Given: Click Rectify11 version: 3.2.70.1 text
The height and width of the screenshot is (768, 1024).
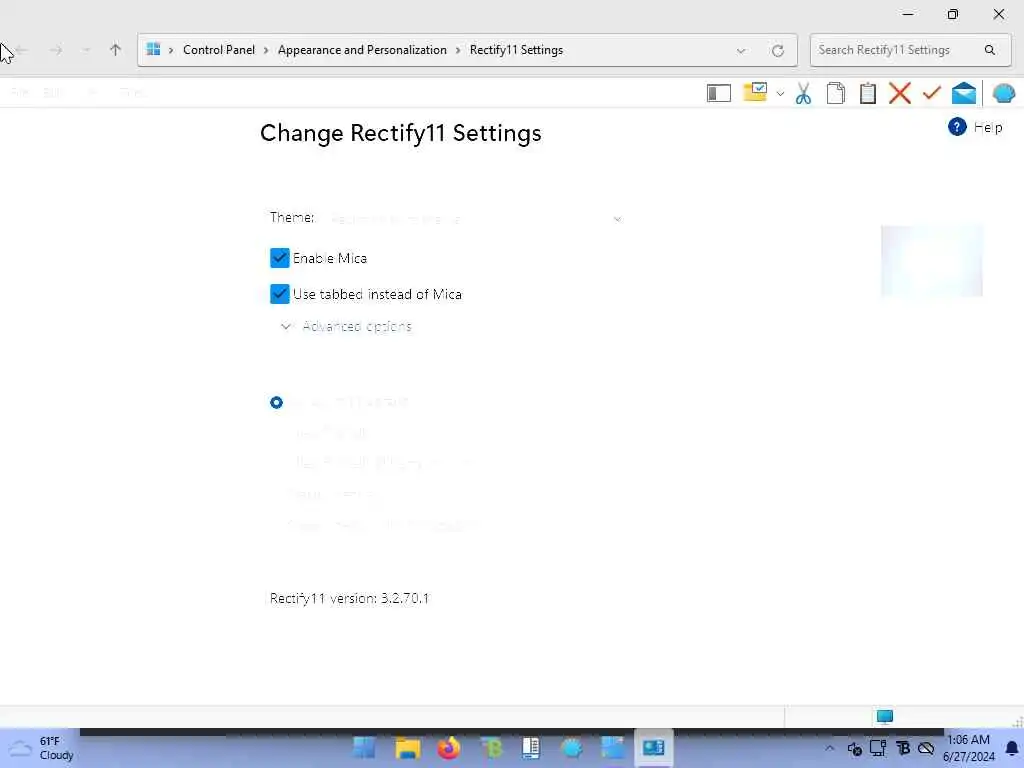Looking at the screenshot, I should [349, 598].
